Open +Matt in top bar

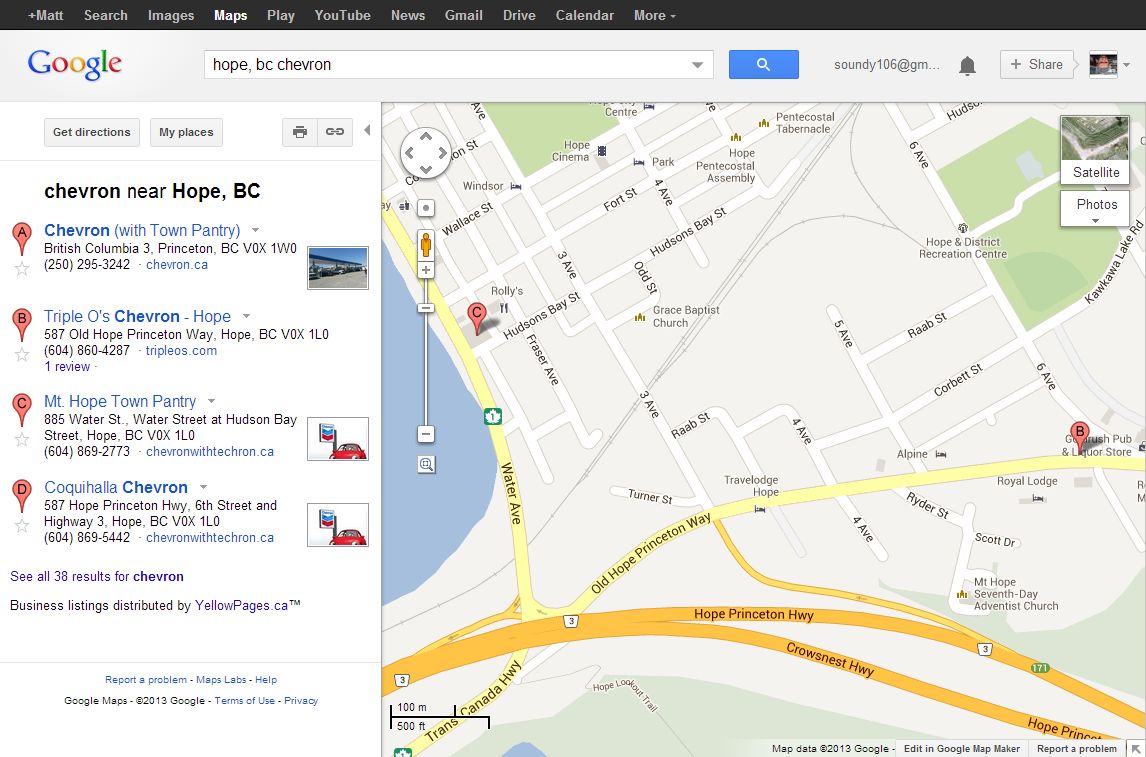coord(45,15)
